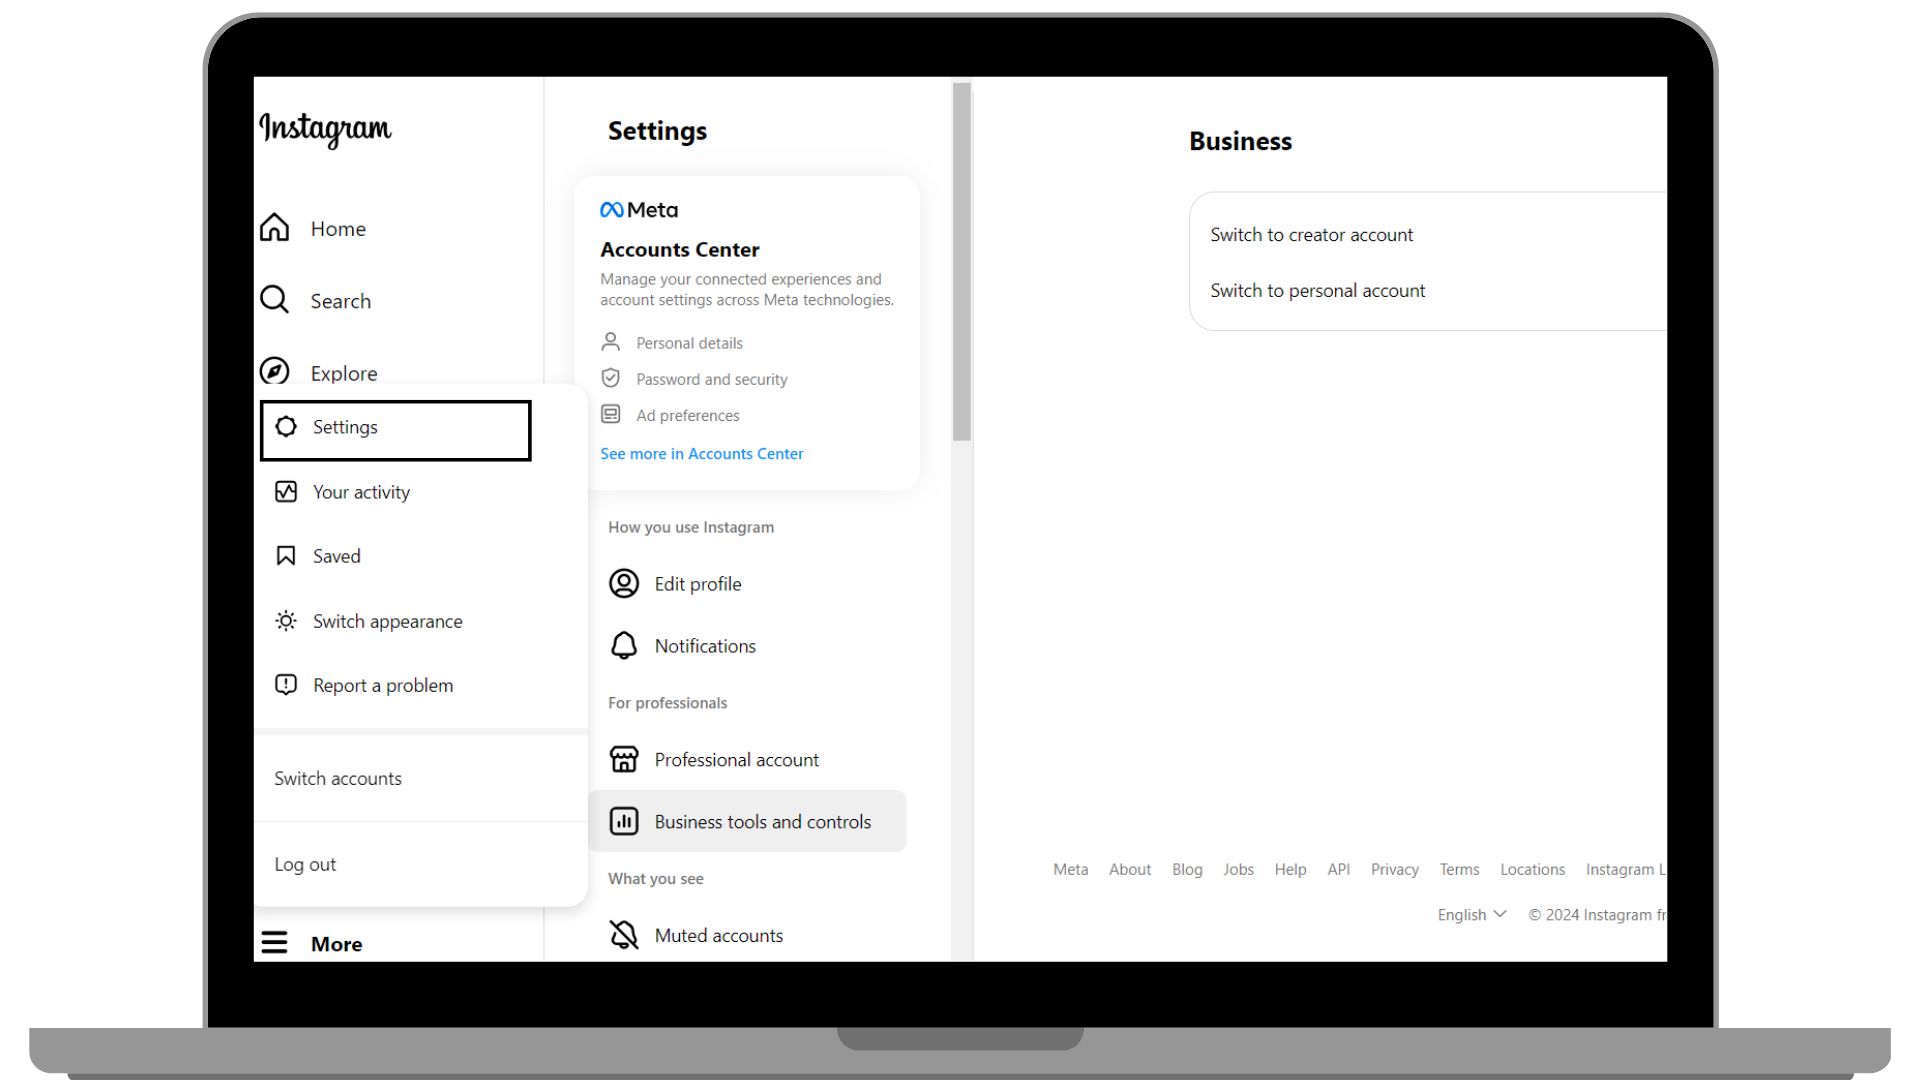
Task: Open Ad preferences settings
Action: tap(686, 415)
